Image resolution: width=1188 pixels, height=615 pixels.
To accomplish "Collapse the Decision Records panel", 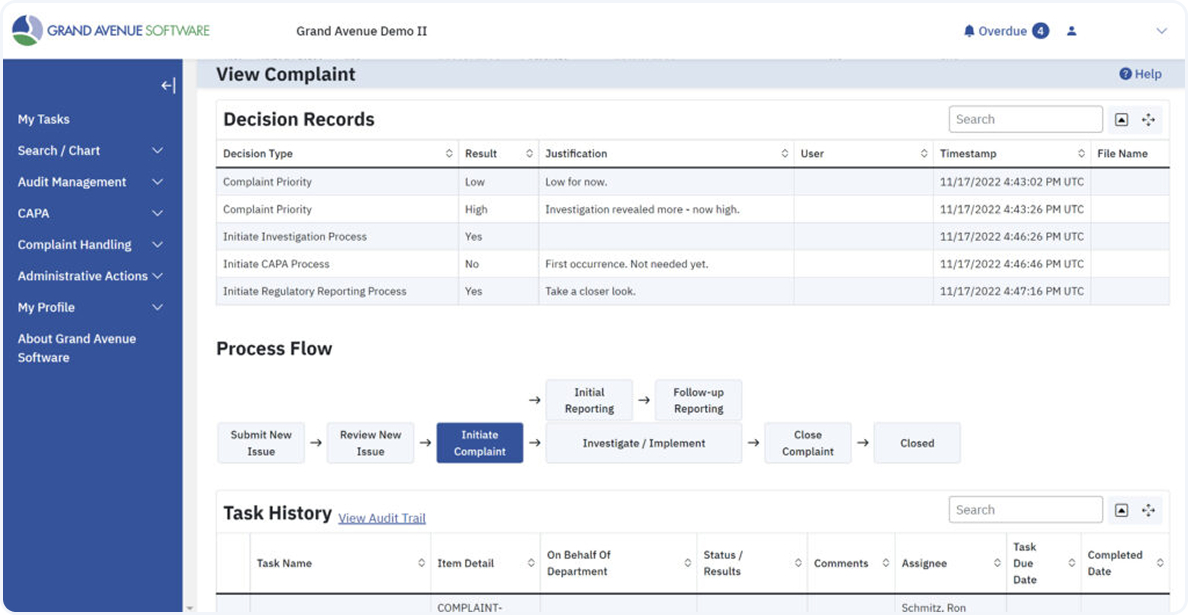I will click(1121, 119).
